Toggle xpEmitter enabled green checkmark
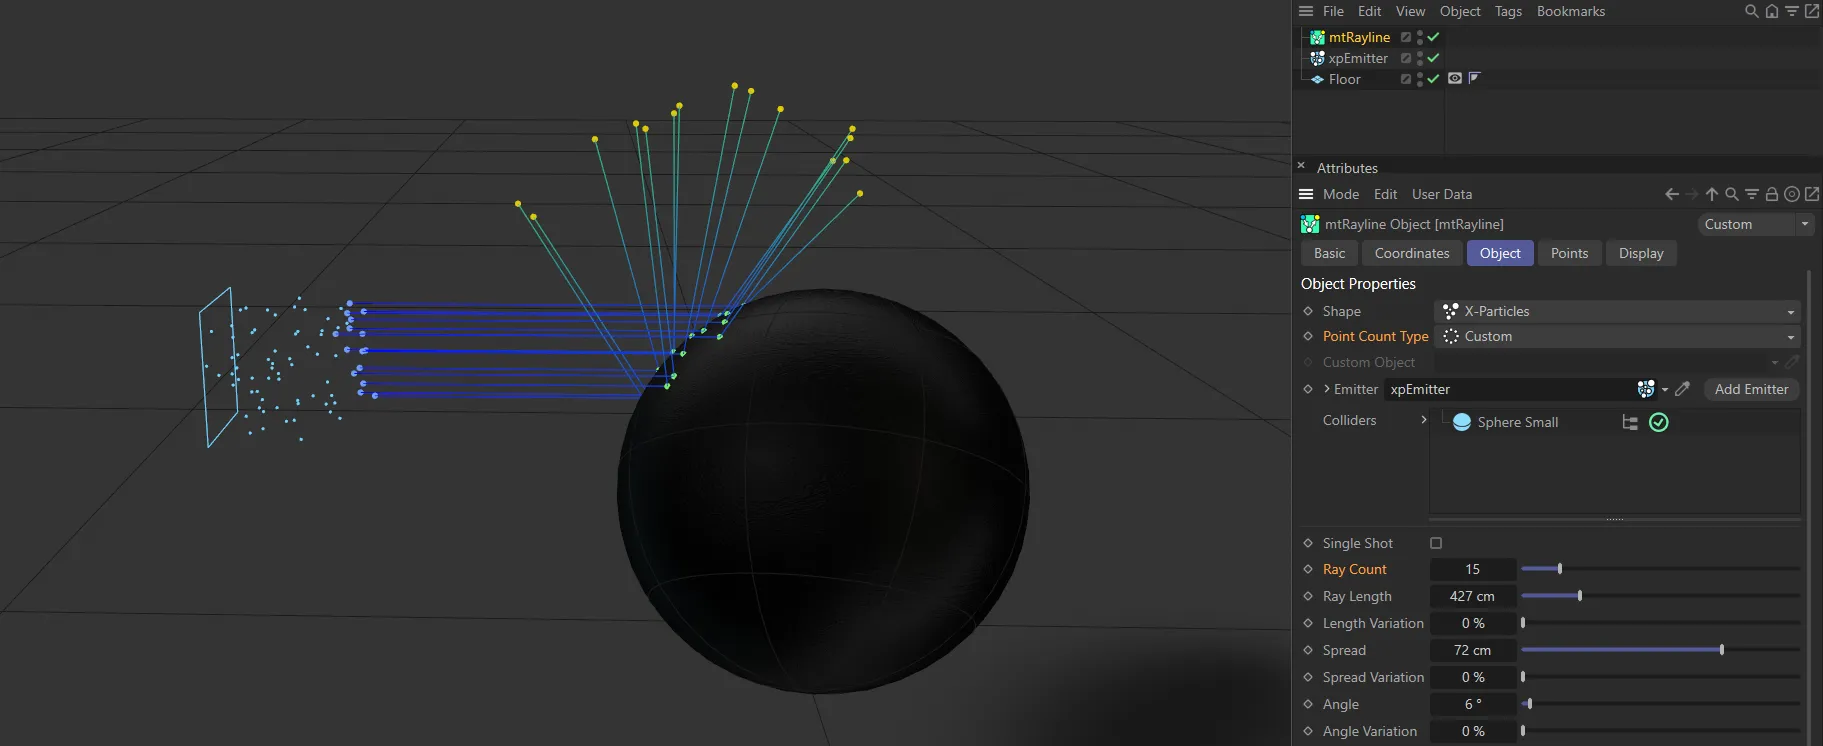This screenshot has height=746, width=1823. click(x=1433, y=58)
